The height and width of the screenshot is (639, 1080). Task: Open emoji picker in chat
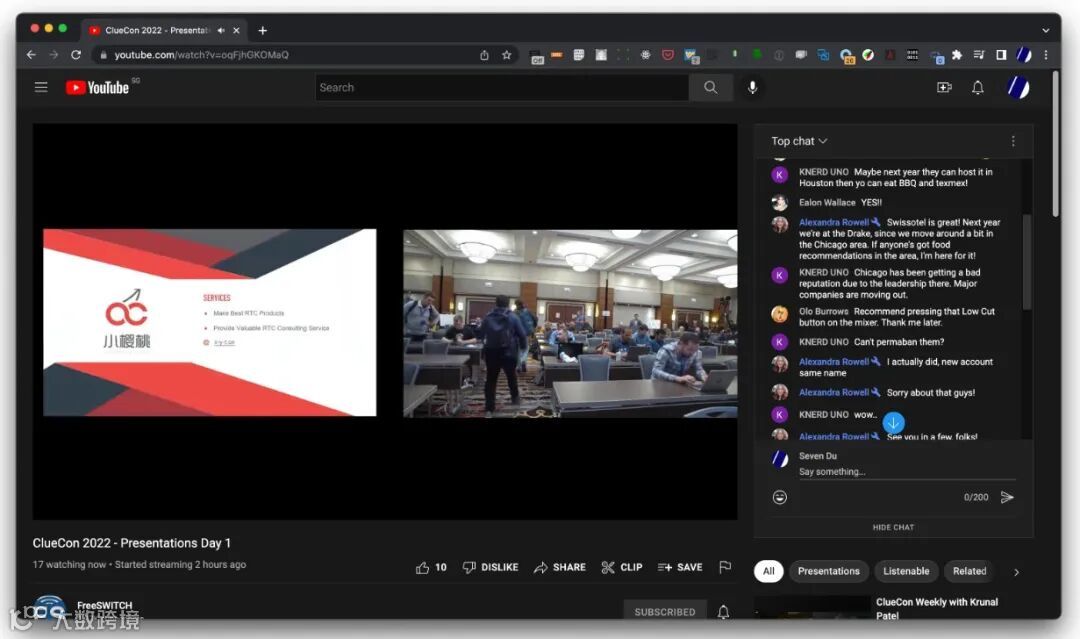click(779, 497)
